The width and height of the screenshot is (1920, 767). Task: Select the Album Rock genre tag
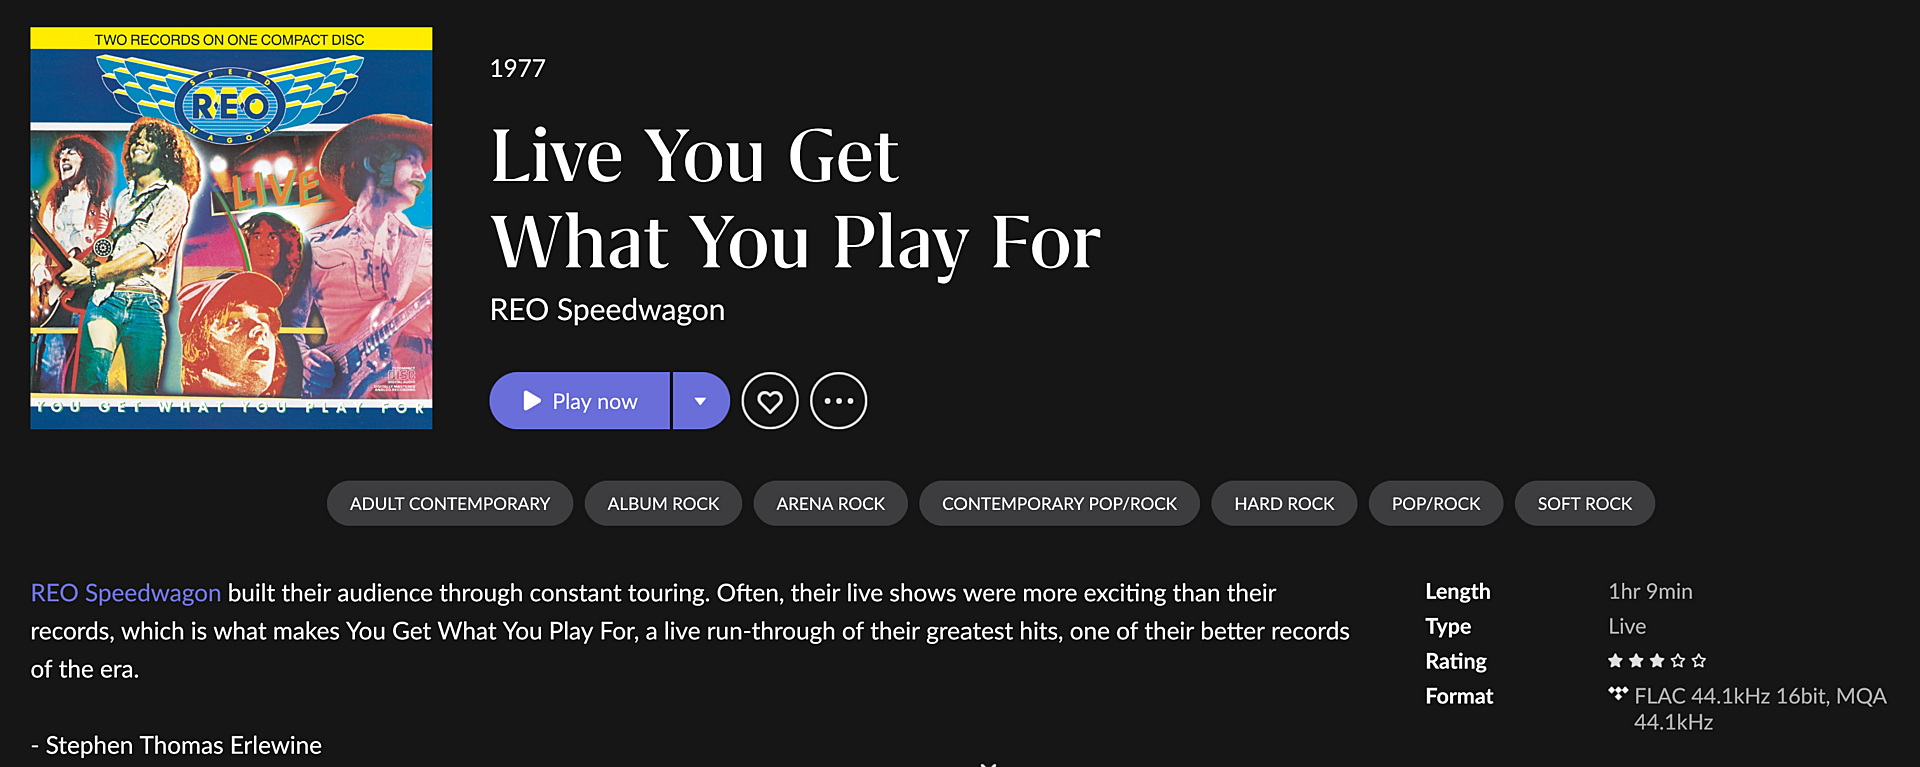coord(663,503)
